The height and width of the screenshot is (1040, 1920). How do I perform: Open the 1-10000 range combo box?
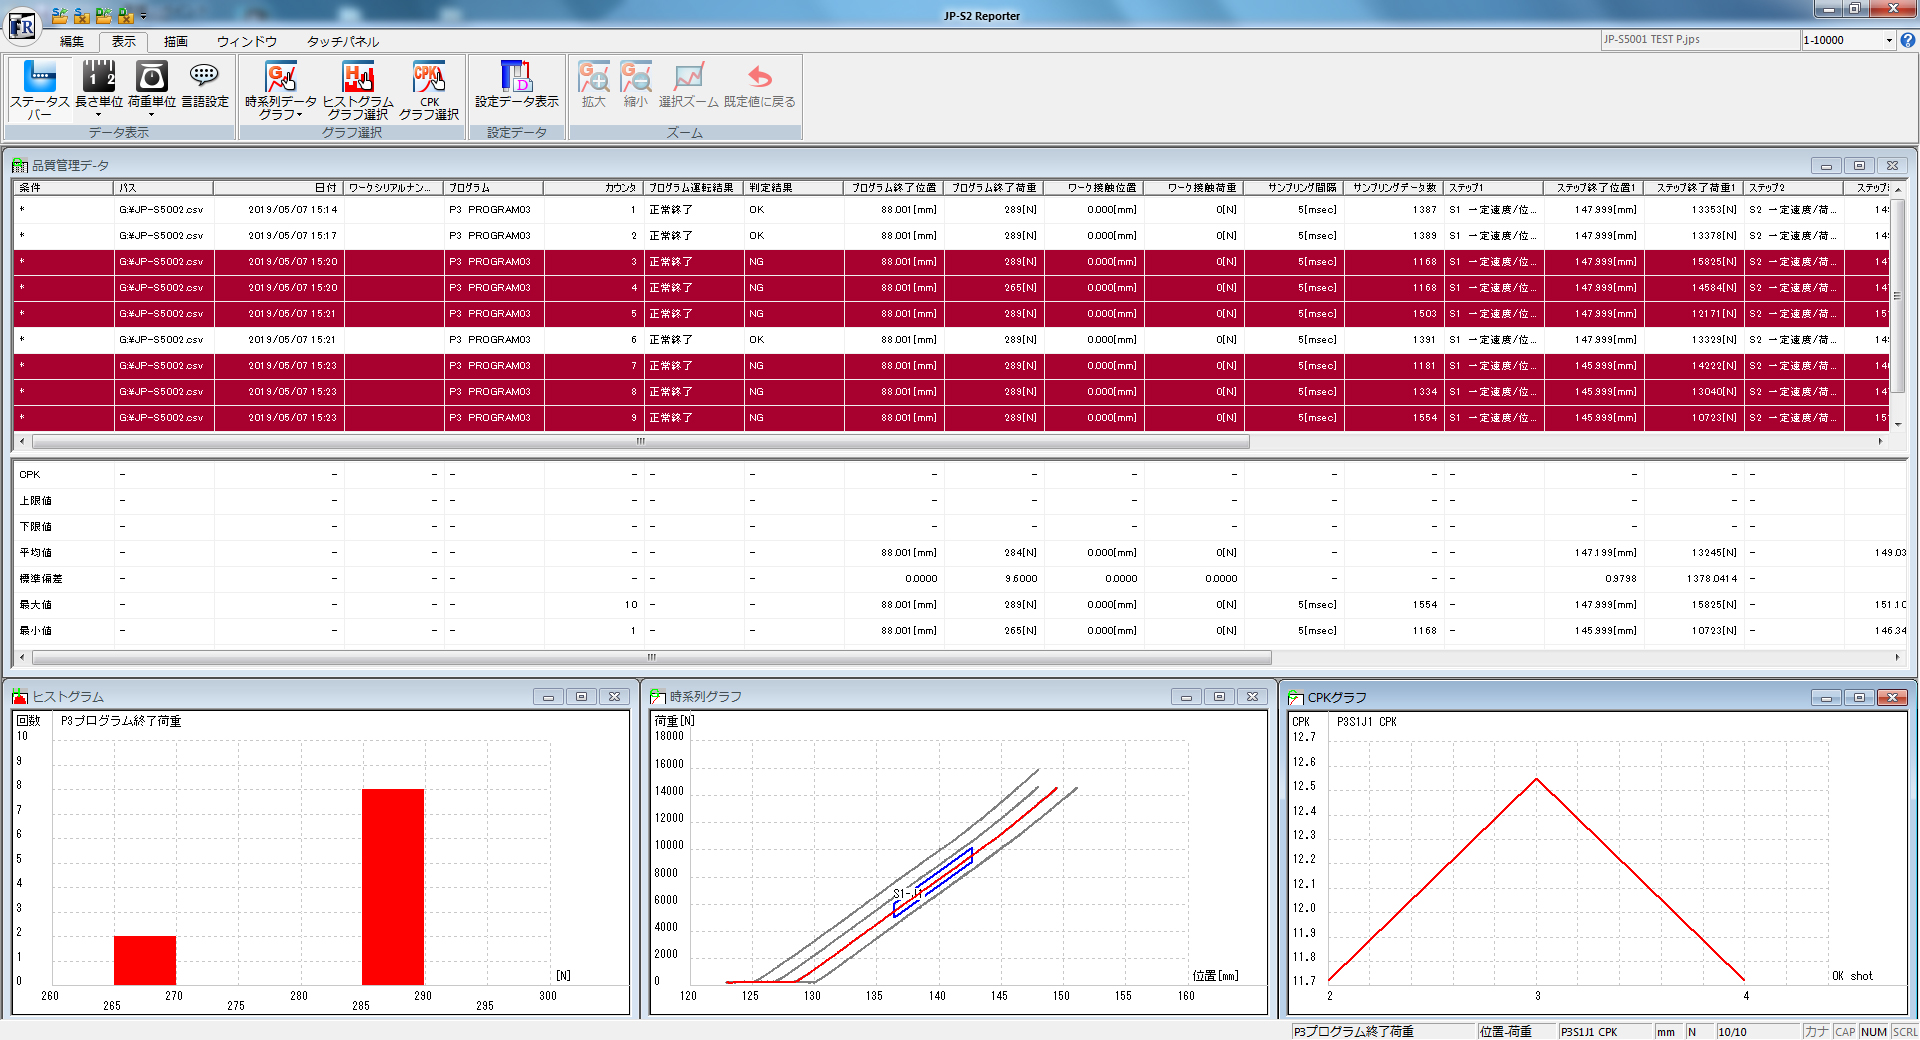pos(1888,40)
